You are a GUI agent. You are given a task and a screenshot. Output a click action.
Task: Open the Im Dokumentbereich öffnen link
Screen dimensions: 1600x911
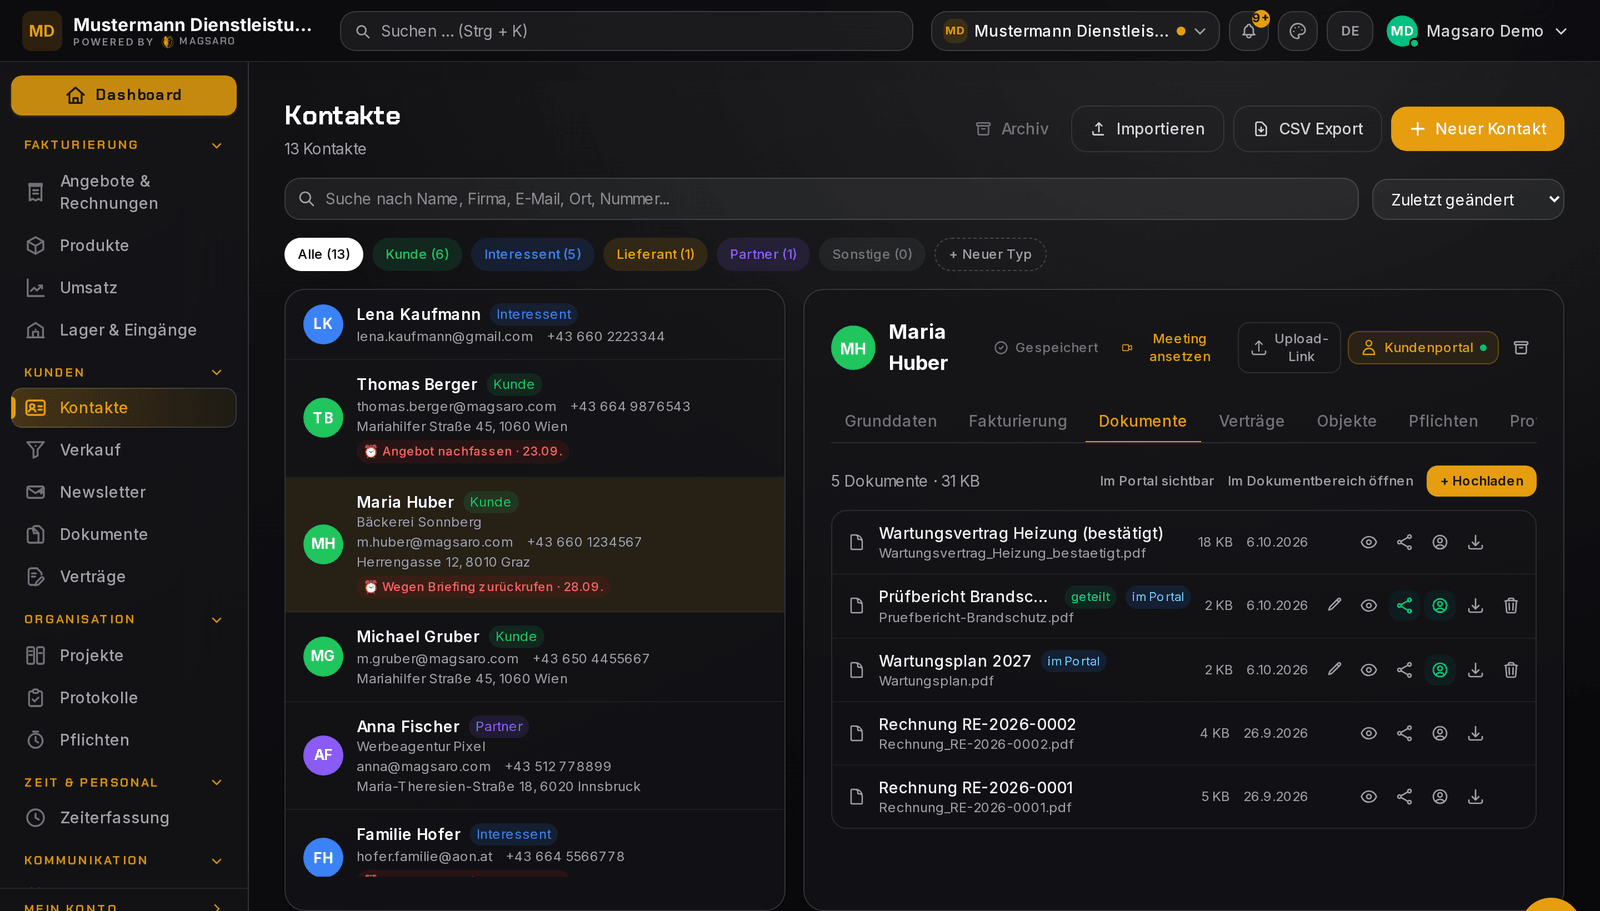pos(1321,481)
